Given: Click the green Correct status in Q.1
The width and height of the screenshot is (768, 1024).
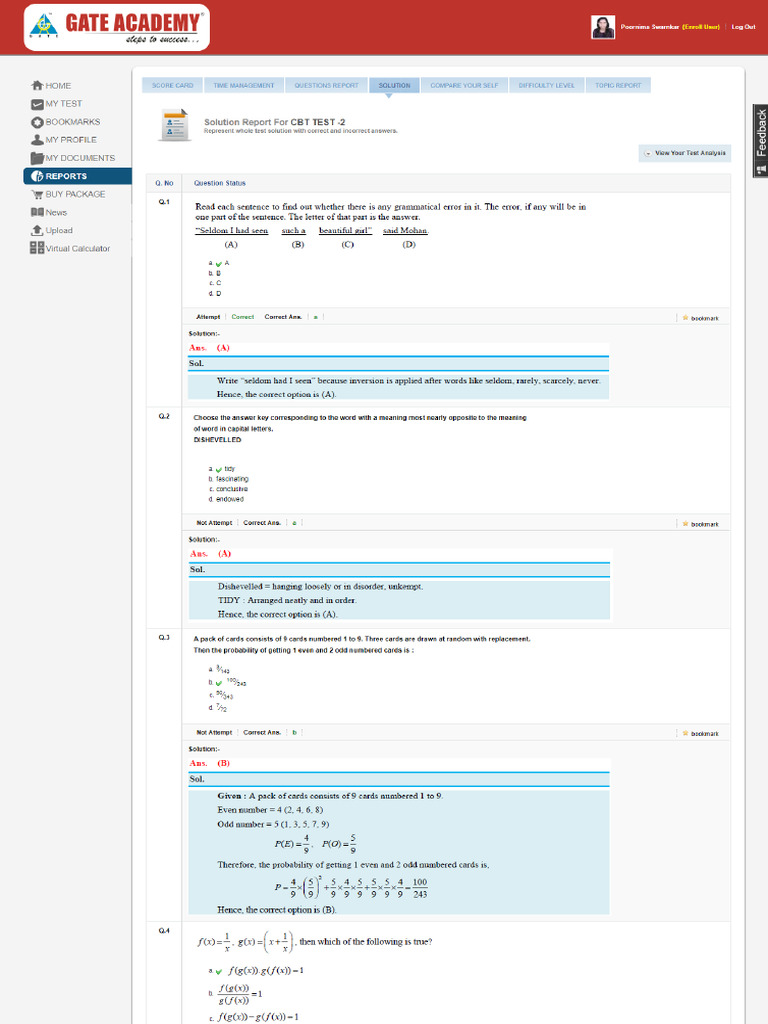Looking at the screenshot, I should (242, 317).
